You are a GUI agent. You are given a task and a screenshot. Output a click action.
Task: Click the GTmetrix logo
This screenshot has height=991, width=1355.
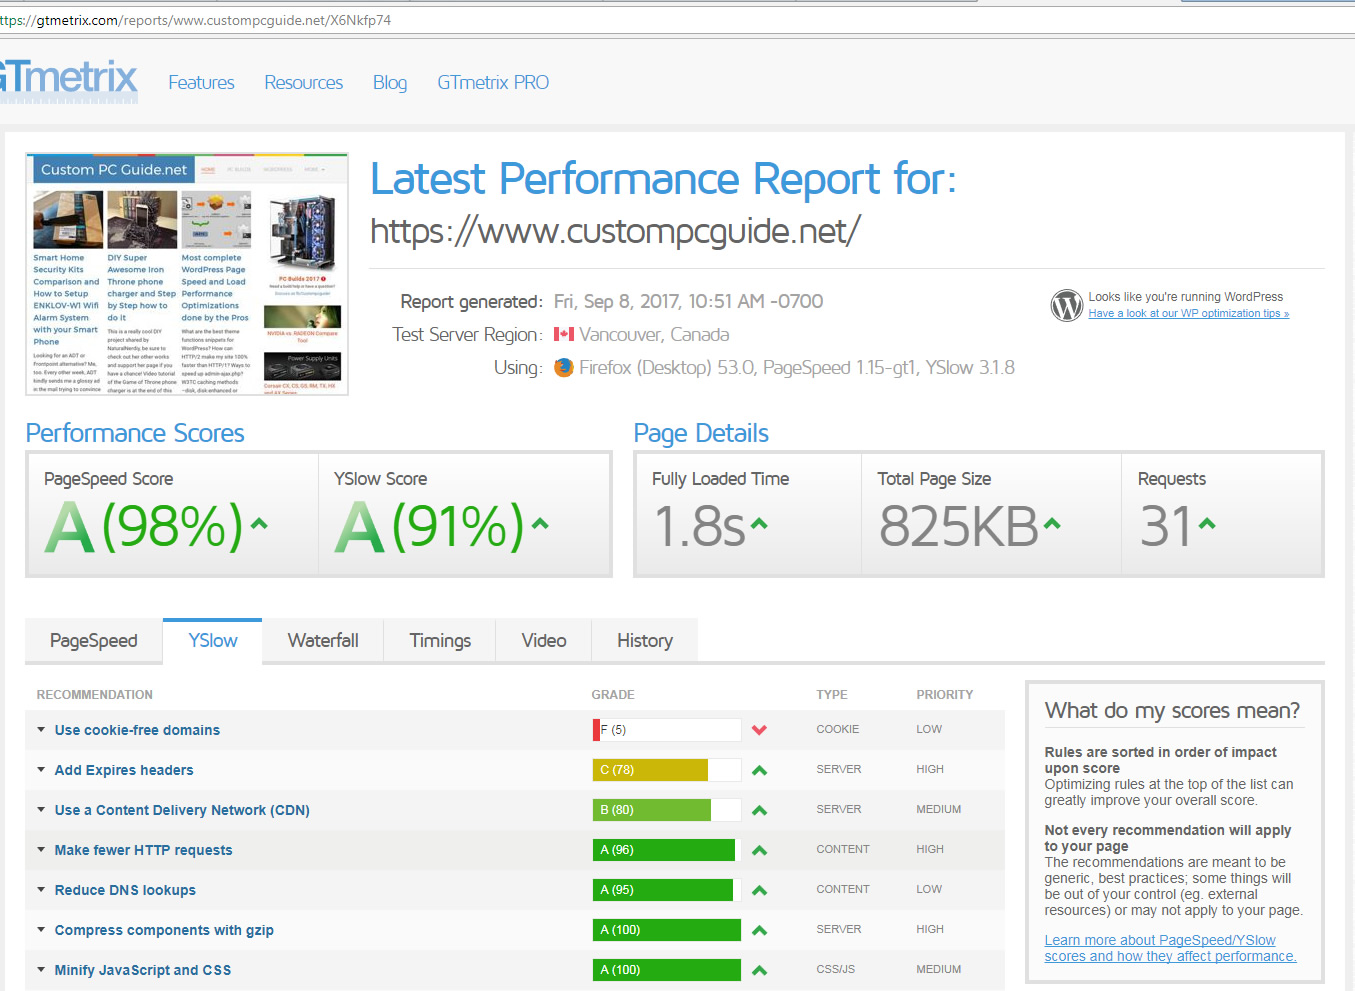(x=68, y=79)
